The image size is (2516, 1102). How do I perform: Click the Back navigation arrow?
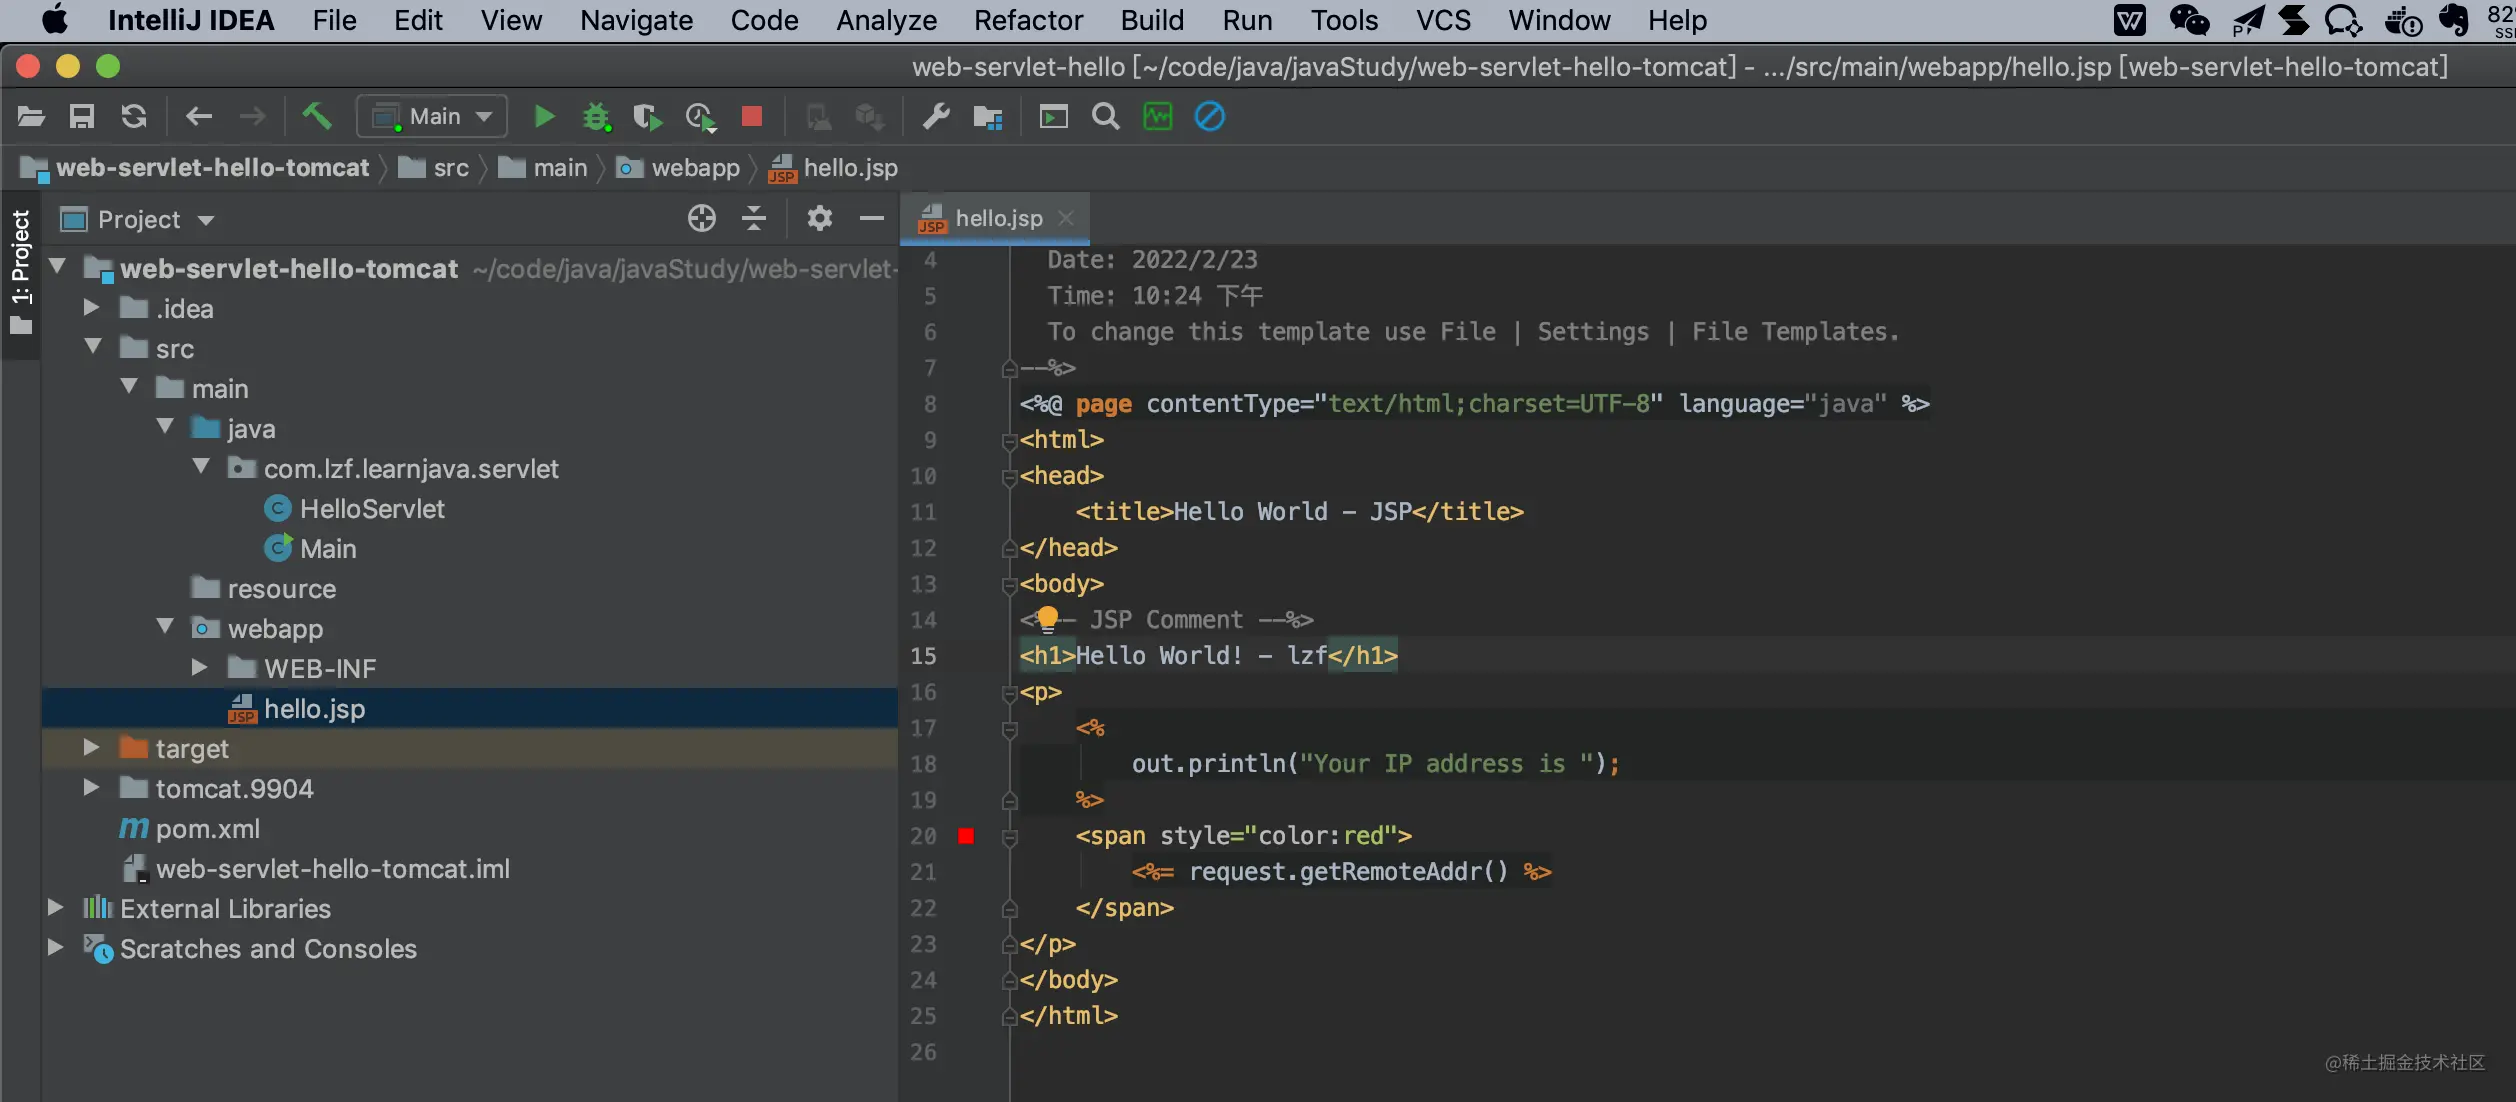tap(199, 117)
